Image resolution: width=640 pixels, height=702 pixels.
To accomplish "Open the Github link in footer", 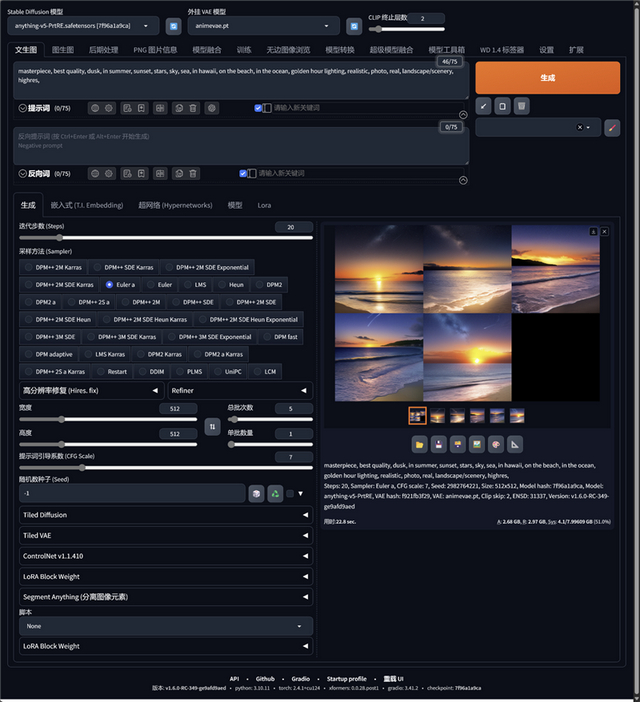I will coord(264,678).
